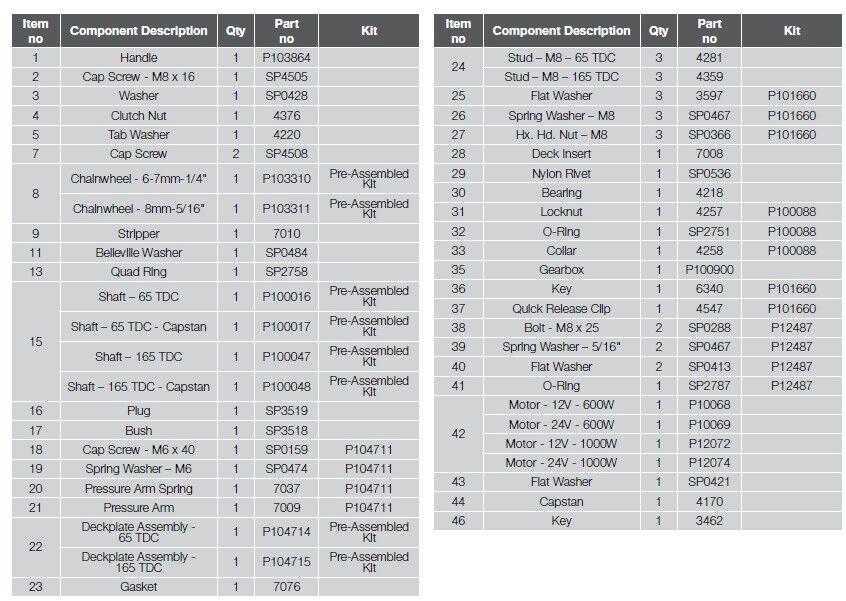Click the Clutch Nut row description

coord(139,116)
